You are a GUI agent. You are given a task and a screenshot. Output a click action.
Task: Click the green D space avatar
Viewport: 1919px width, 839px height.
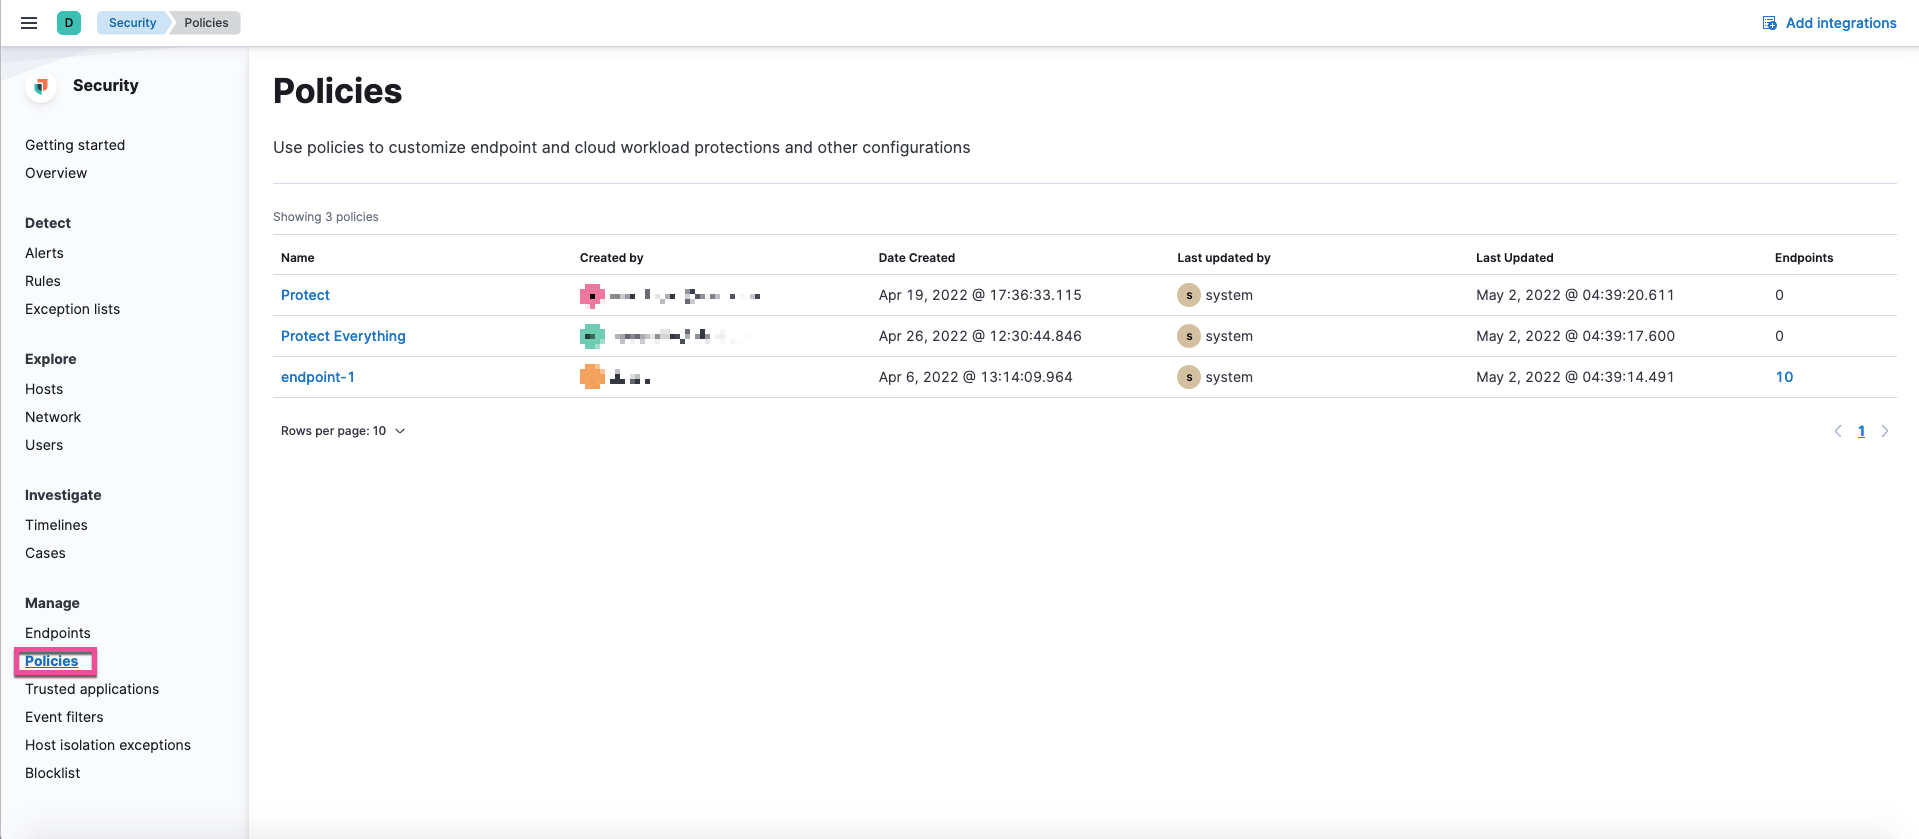[69, 23]
